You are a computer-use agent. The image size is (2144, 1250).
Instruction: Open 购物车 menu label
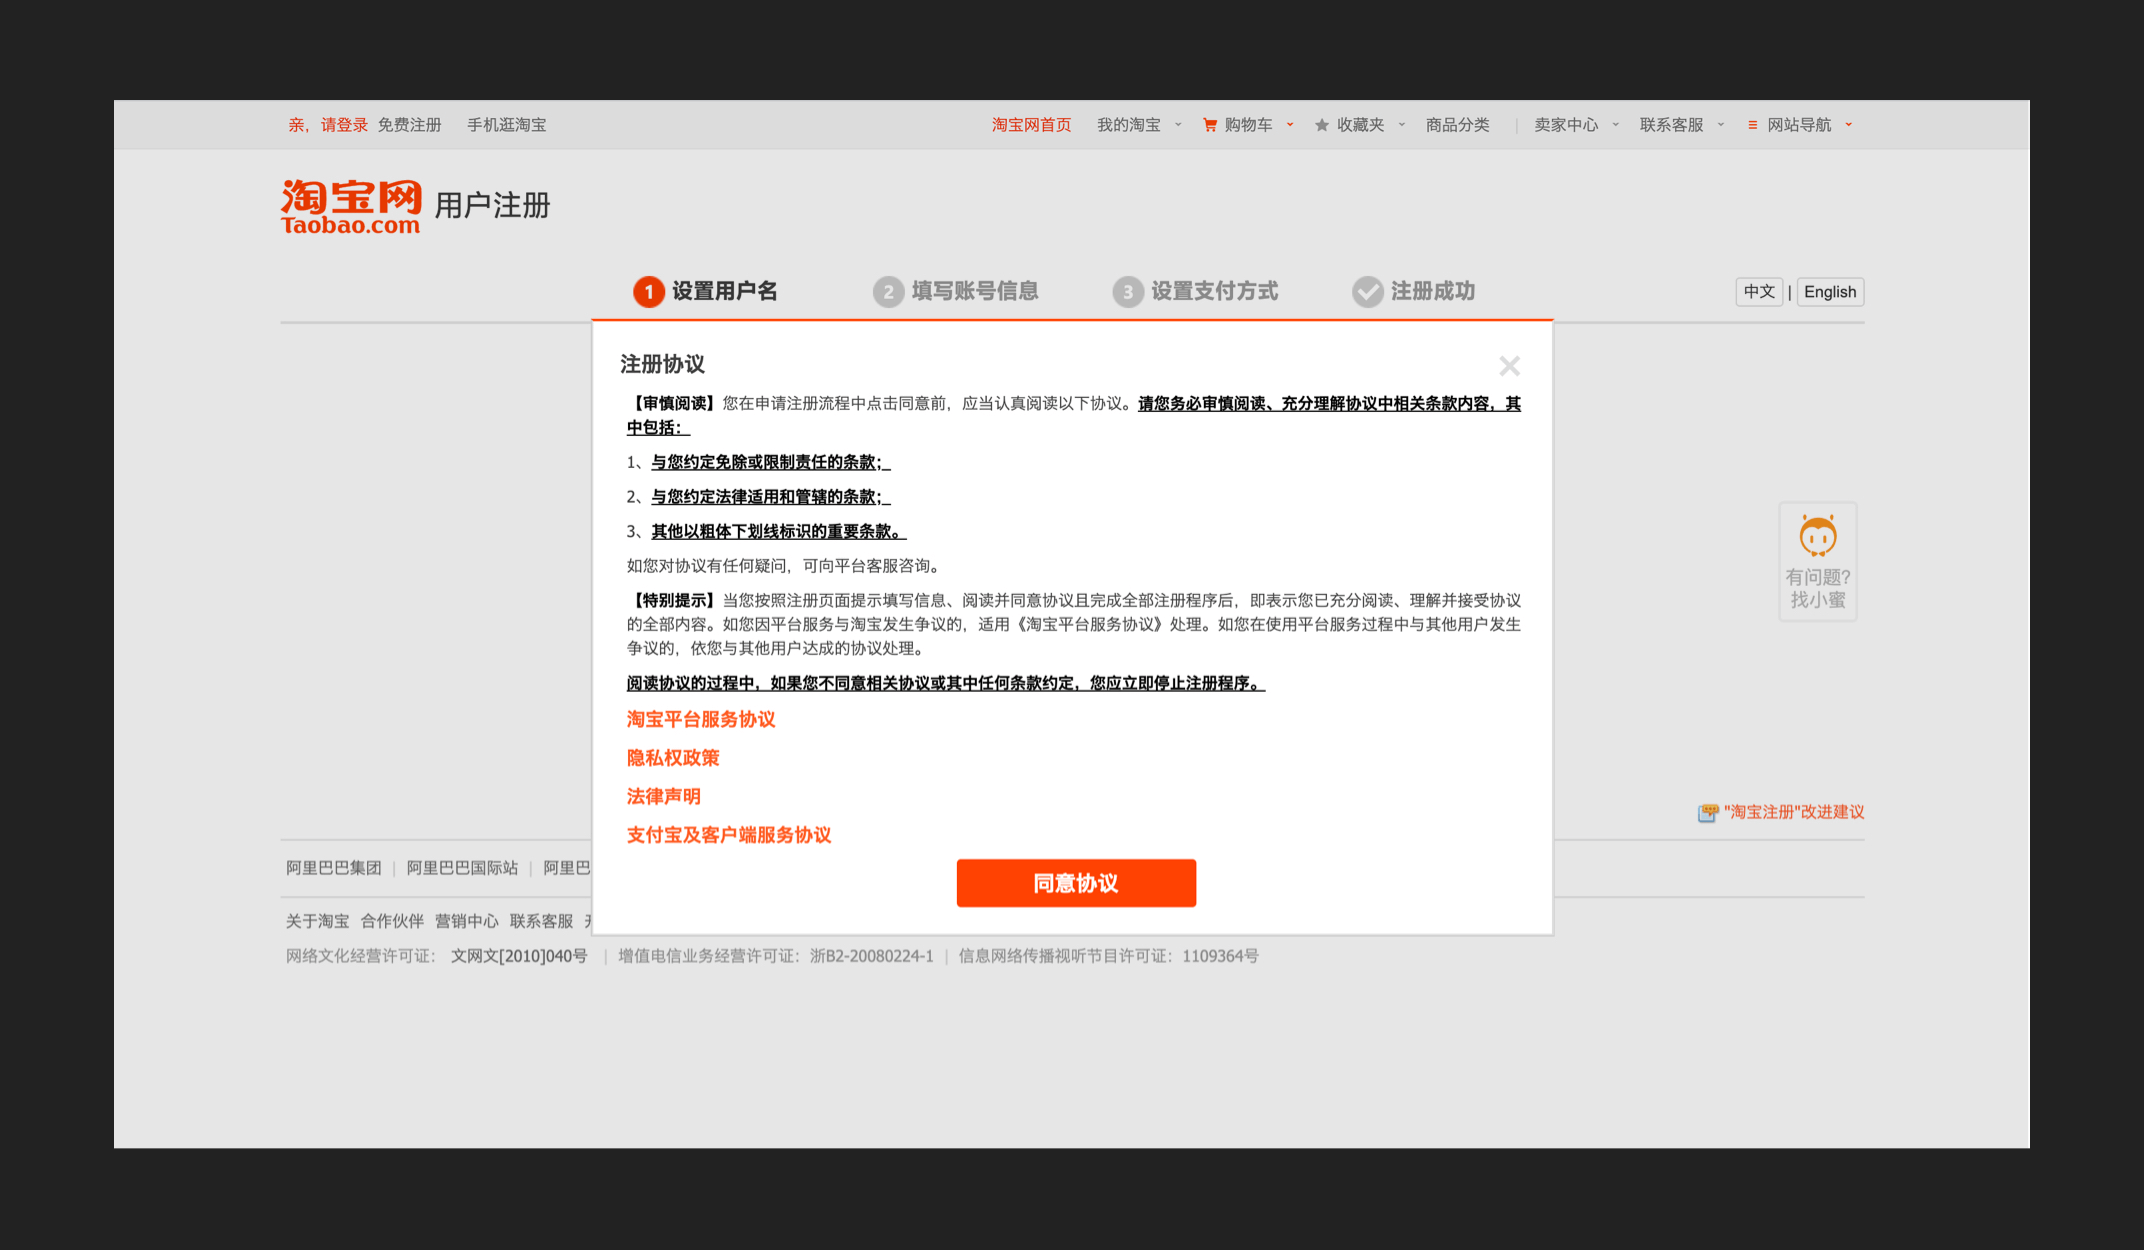(x=1249, y=125)
